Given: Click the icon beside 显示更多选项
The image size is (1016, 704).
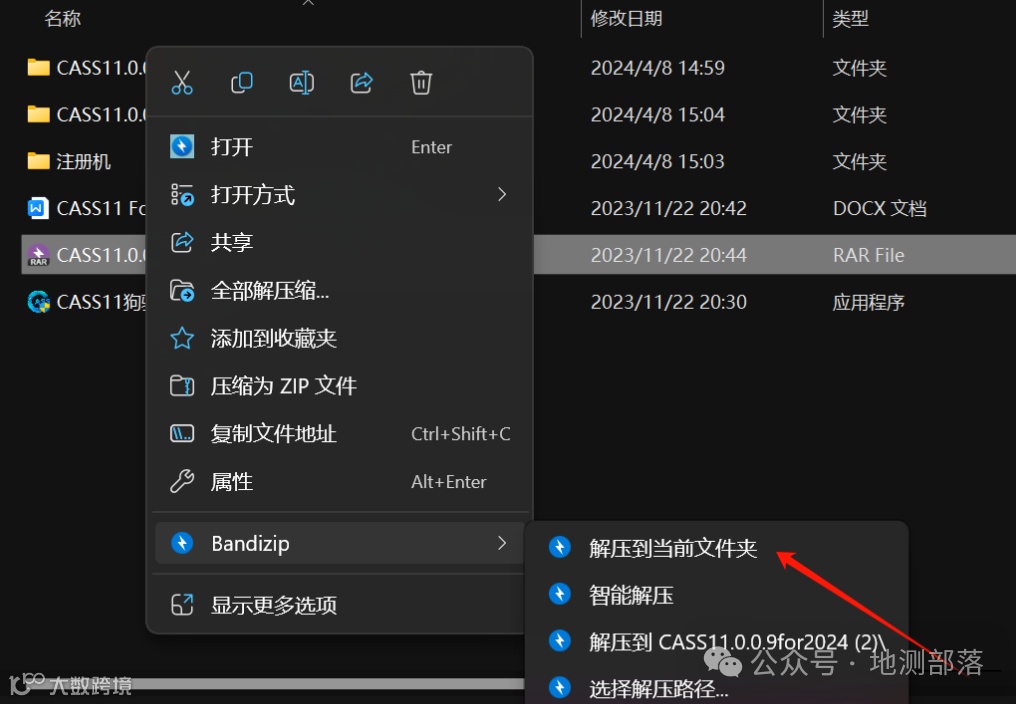Looking at the screenshot, I should [182, 605].
